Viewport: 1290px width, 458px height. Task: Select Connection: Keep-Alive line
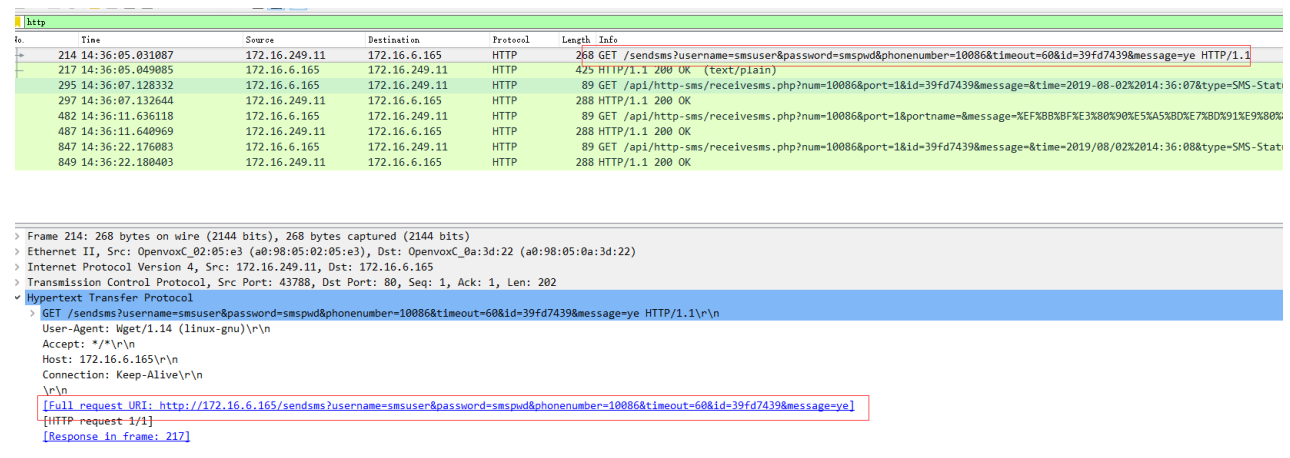click(x=122, y=375)
